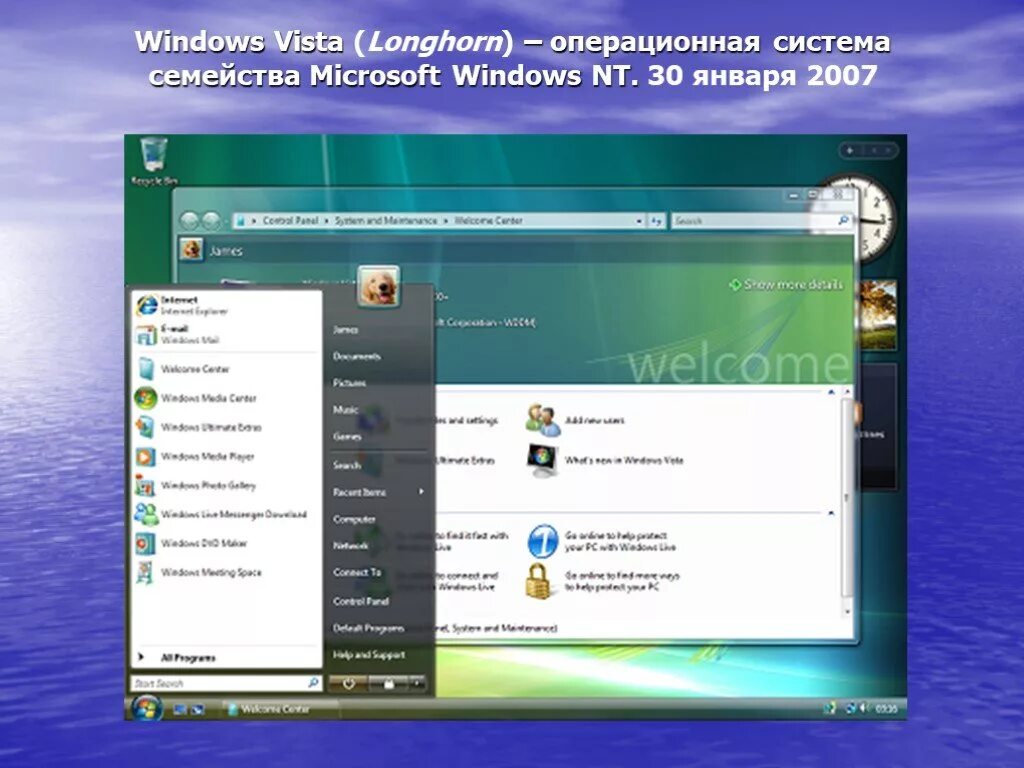Click the search magnifier in Welcome Center
Image resolution: width=1024 pixels, height=768 pixels.
[x=843, y=221]
